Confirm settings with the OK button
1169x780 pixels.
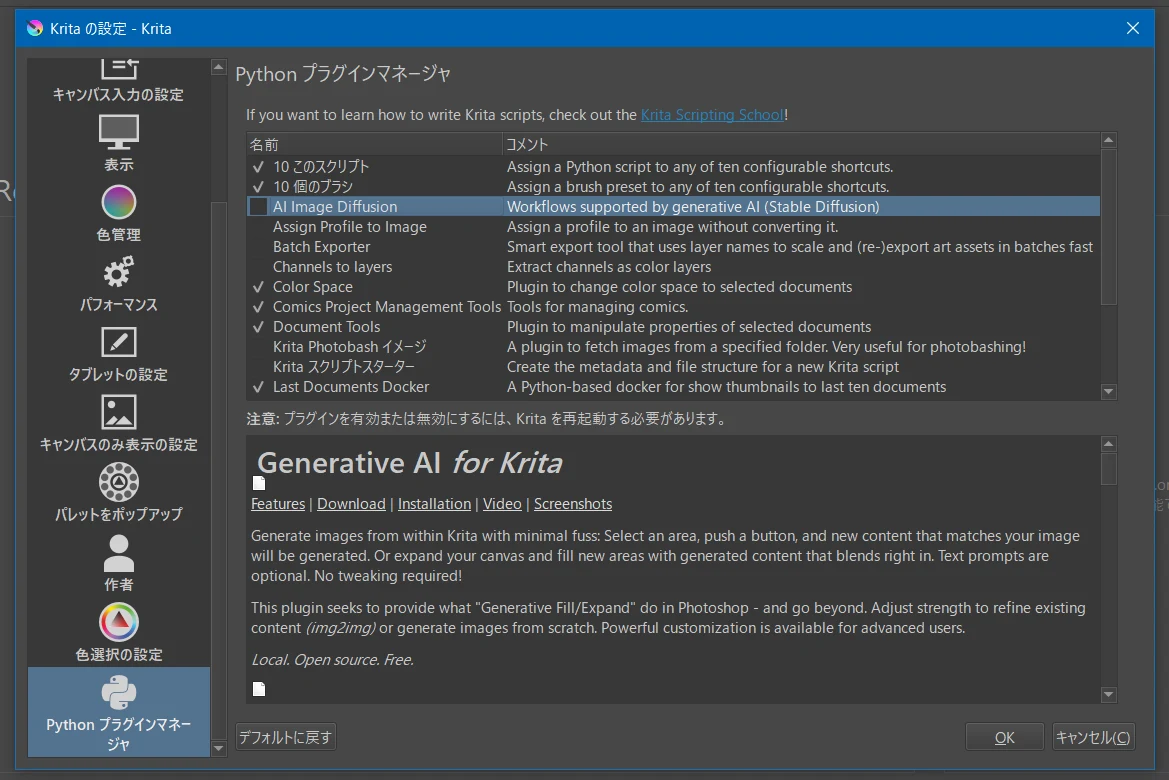1004,737
